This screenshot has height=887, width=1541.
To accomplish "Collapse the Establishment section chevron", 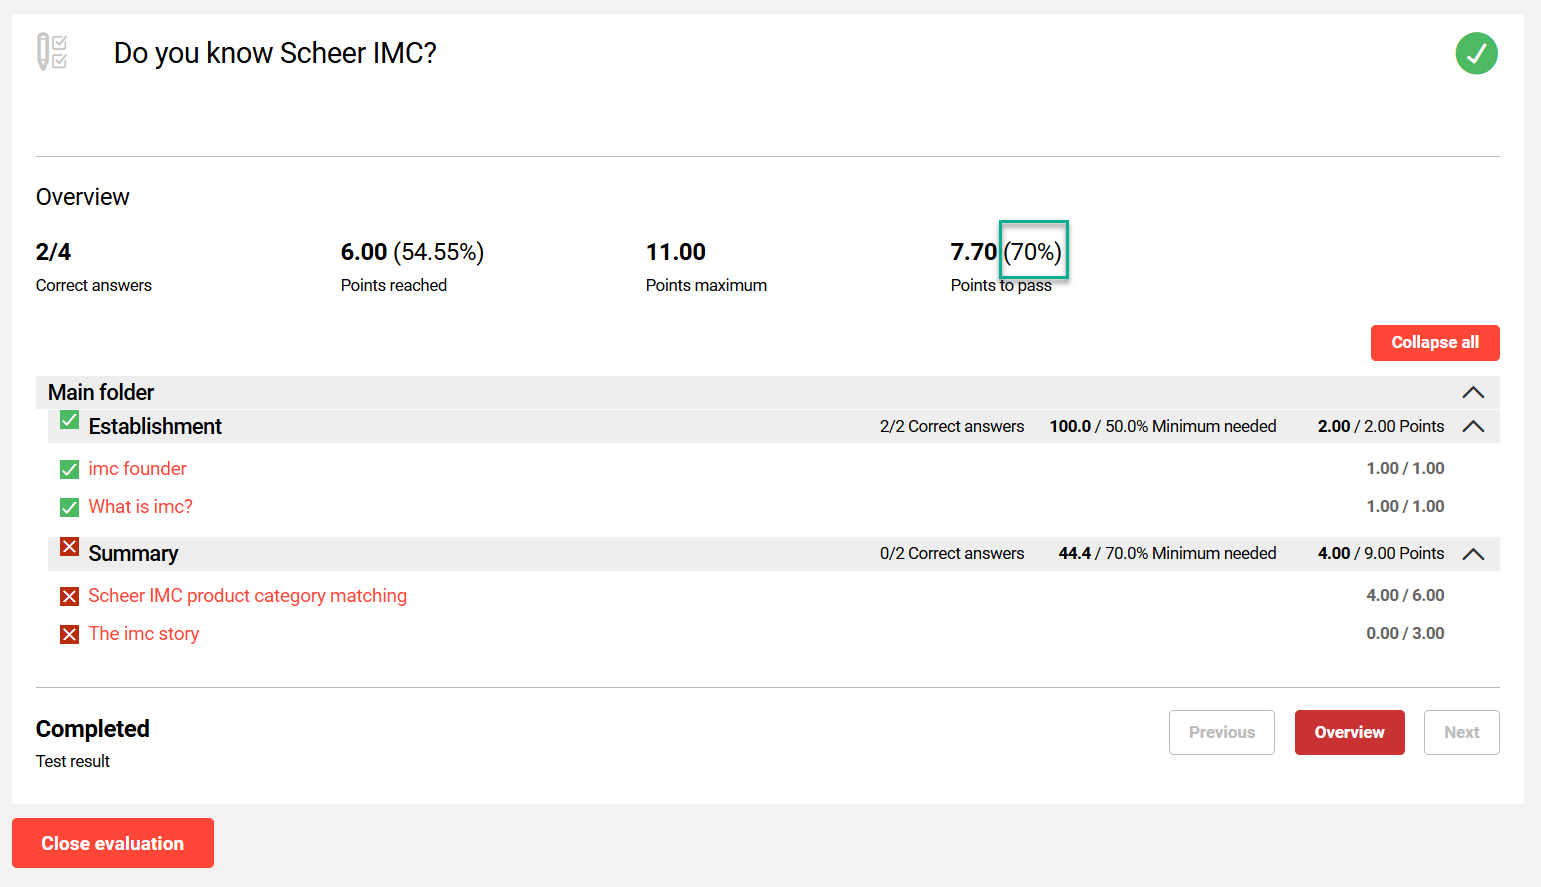I will [x=1473, y=426].
